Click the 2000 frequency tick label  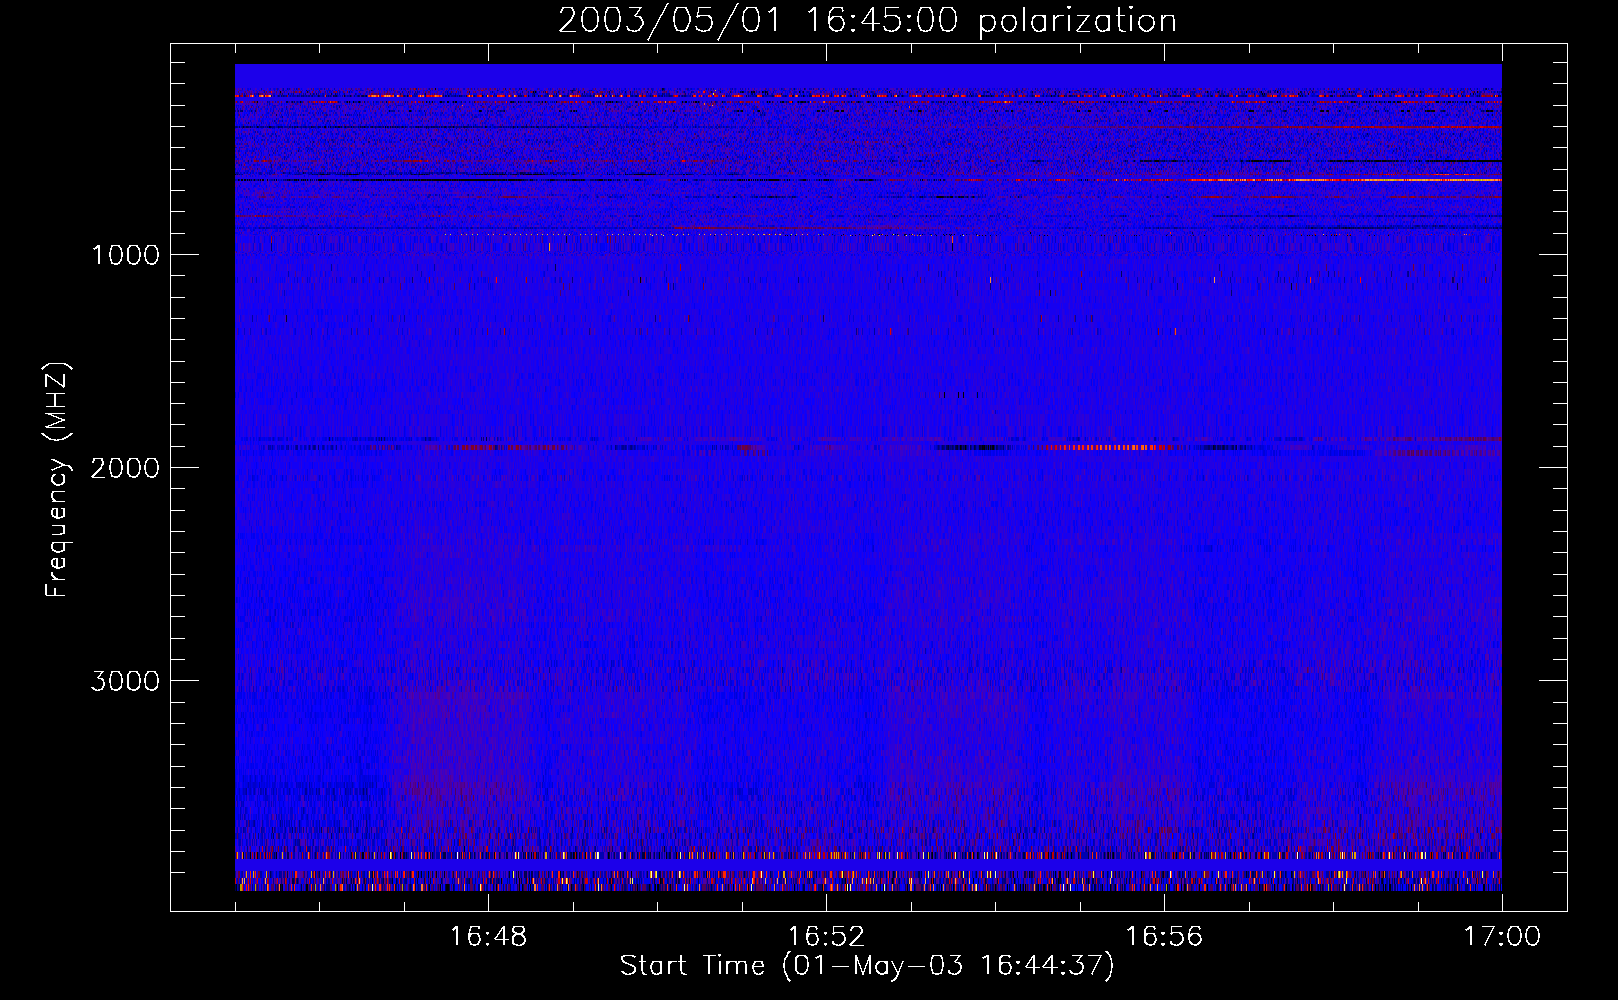pos(125,468)
